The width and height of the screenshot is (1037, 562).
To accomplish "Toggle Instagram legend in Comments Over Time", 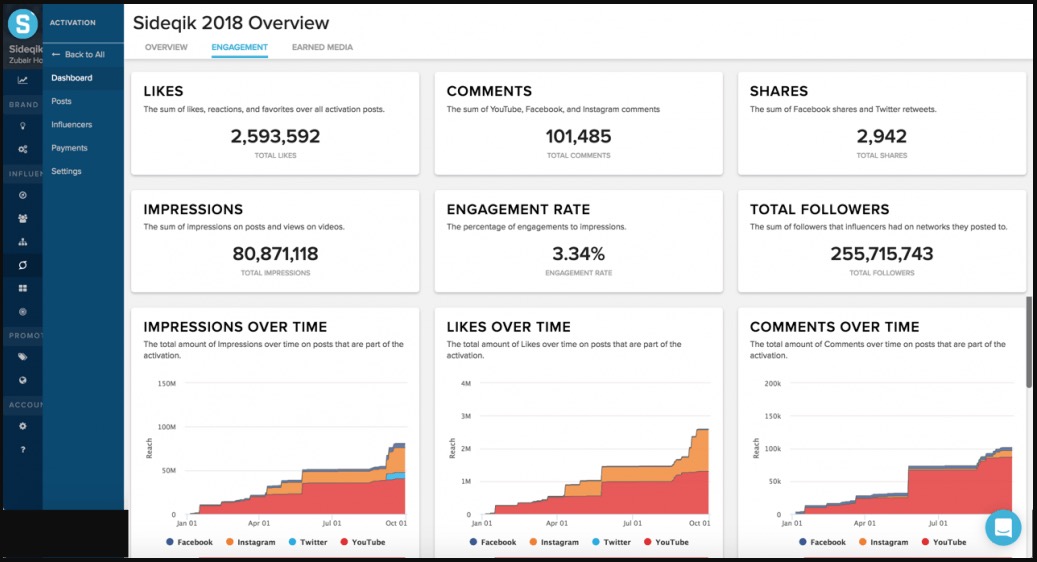I will click(x=884, y=542).
